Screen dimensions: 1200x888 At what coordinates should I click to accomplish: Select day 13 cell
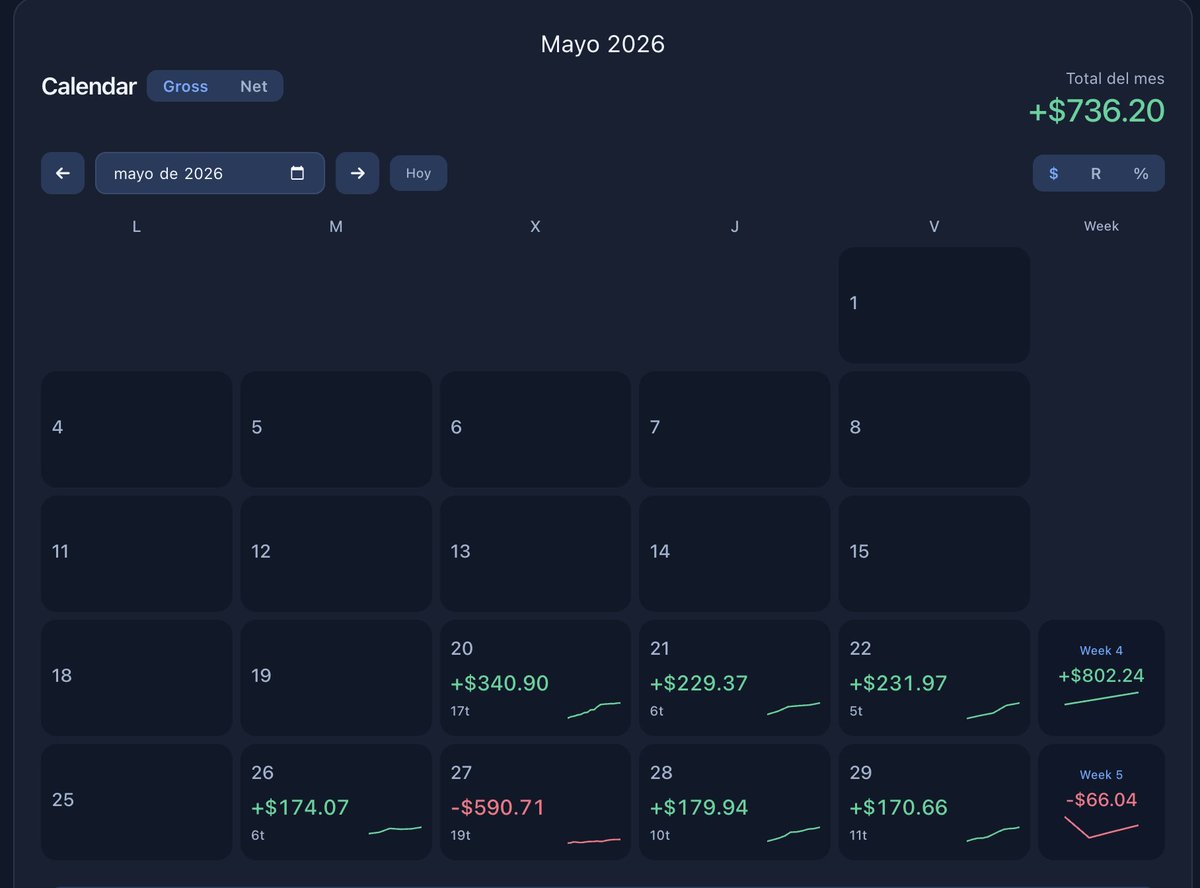(x=535, y=554)
